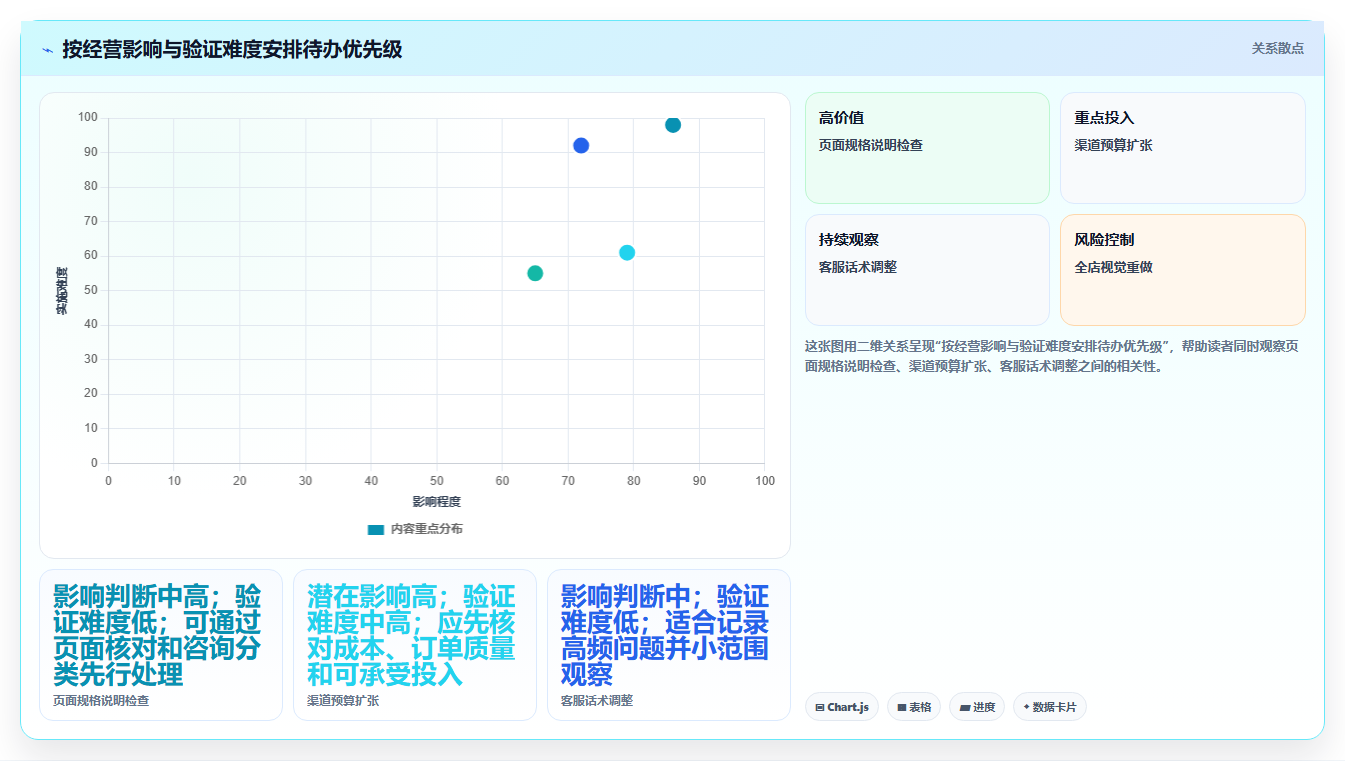Click the title 按经营影响与验证难度安排待办优先级
This screenshot has height=761, width=1345.
pyautogui.click(x=232, y=49)
